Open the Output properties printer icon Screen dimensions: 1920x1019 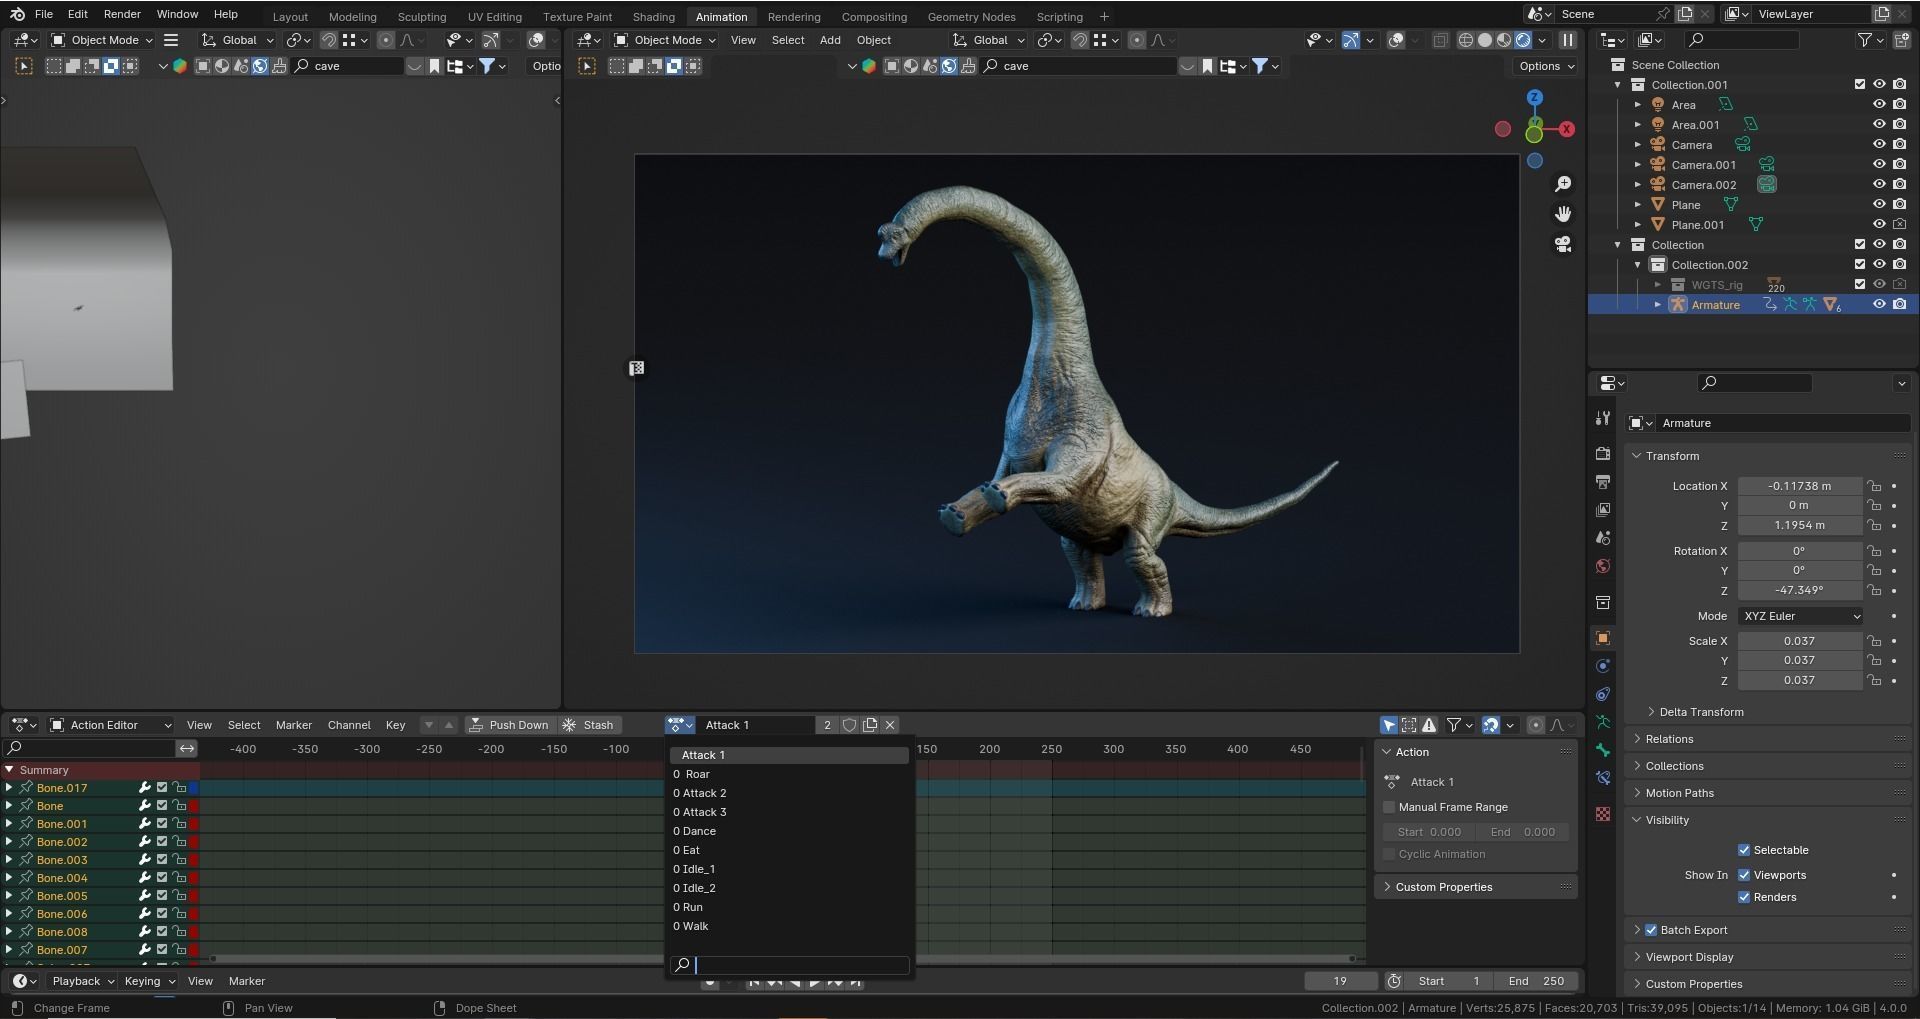tap(1603, 482)
